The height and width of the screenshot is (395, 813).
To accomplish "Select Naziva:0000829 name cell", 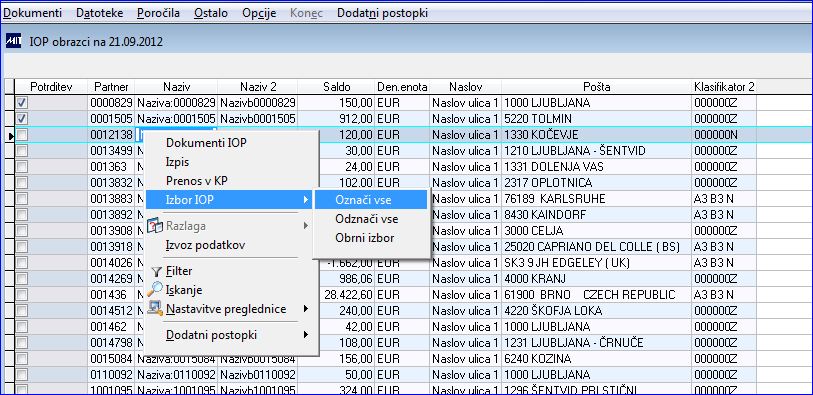I will 176,103.
